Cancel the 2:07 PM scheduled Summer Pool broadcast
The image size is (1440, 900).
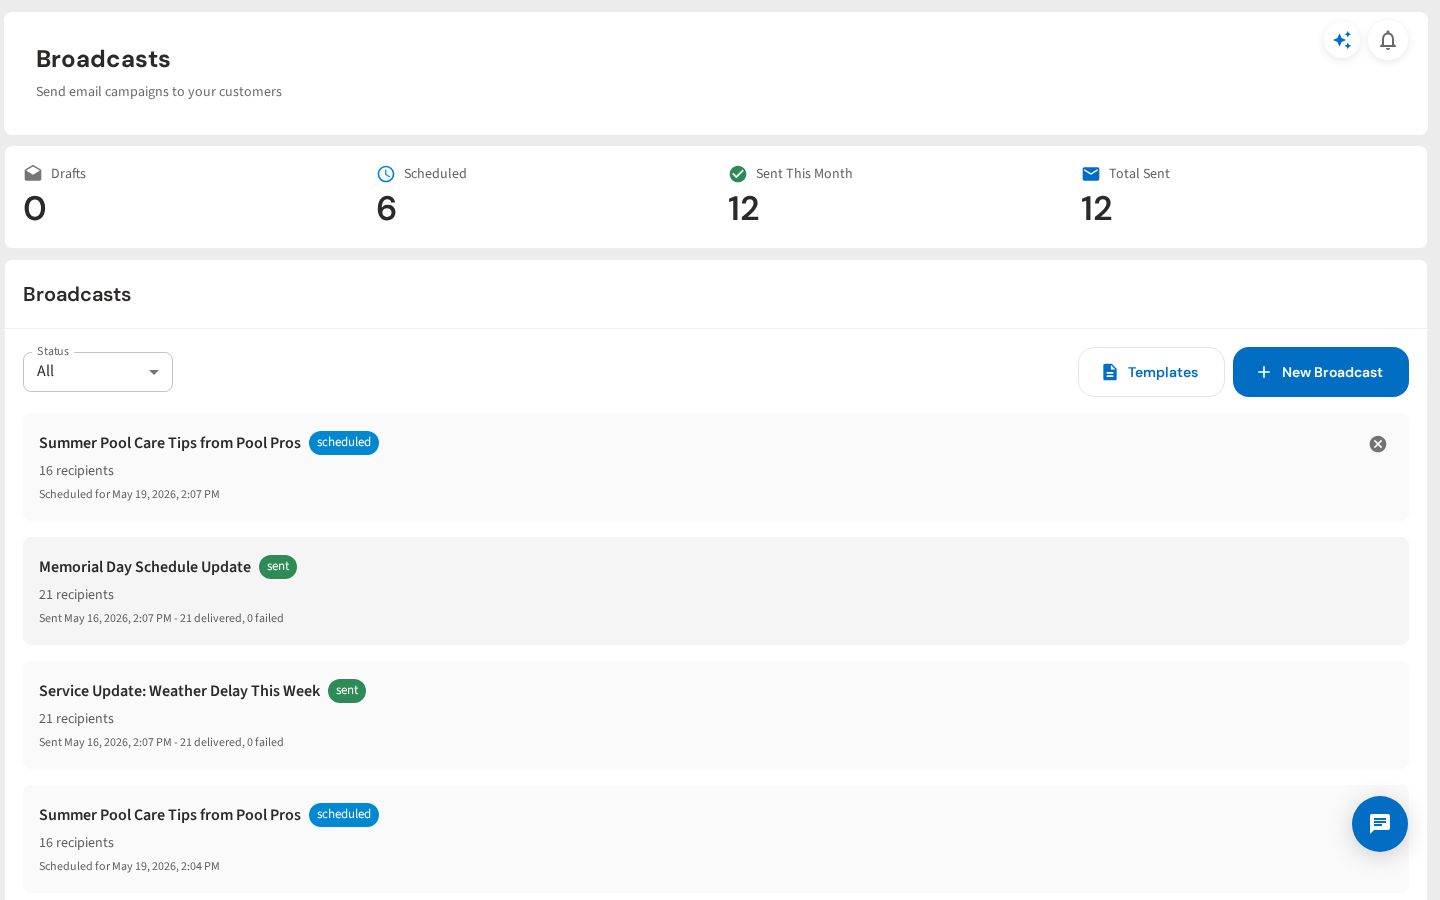1378,444
